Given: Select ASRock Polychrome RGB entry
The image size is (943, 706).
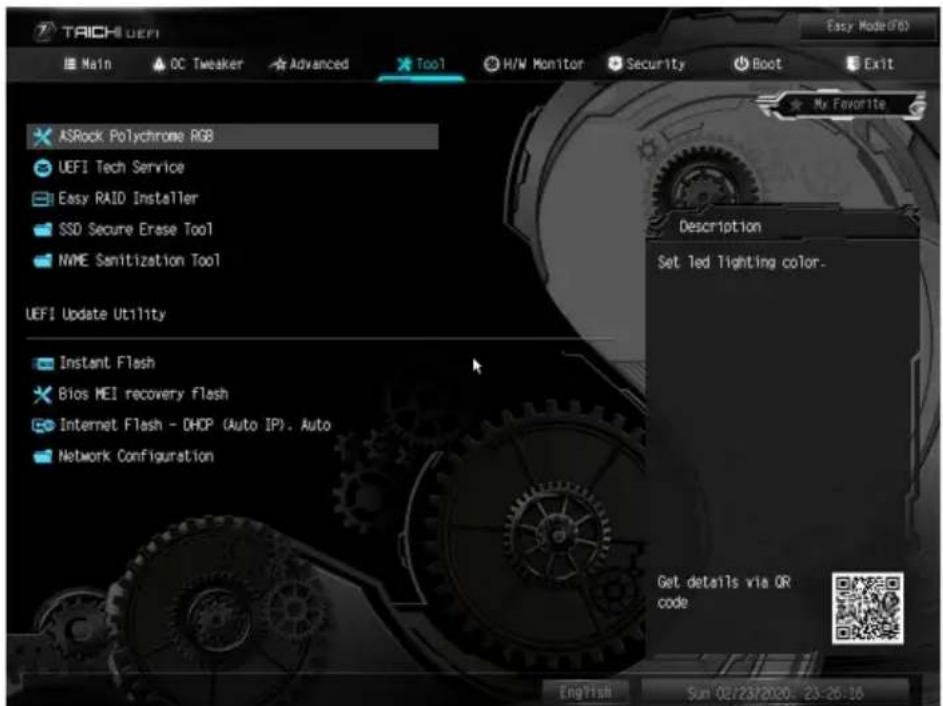Looking at the screenshot, I should coord(233,137).
